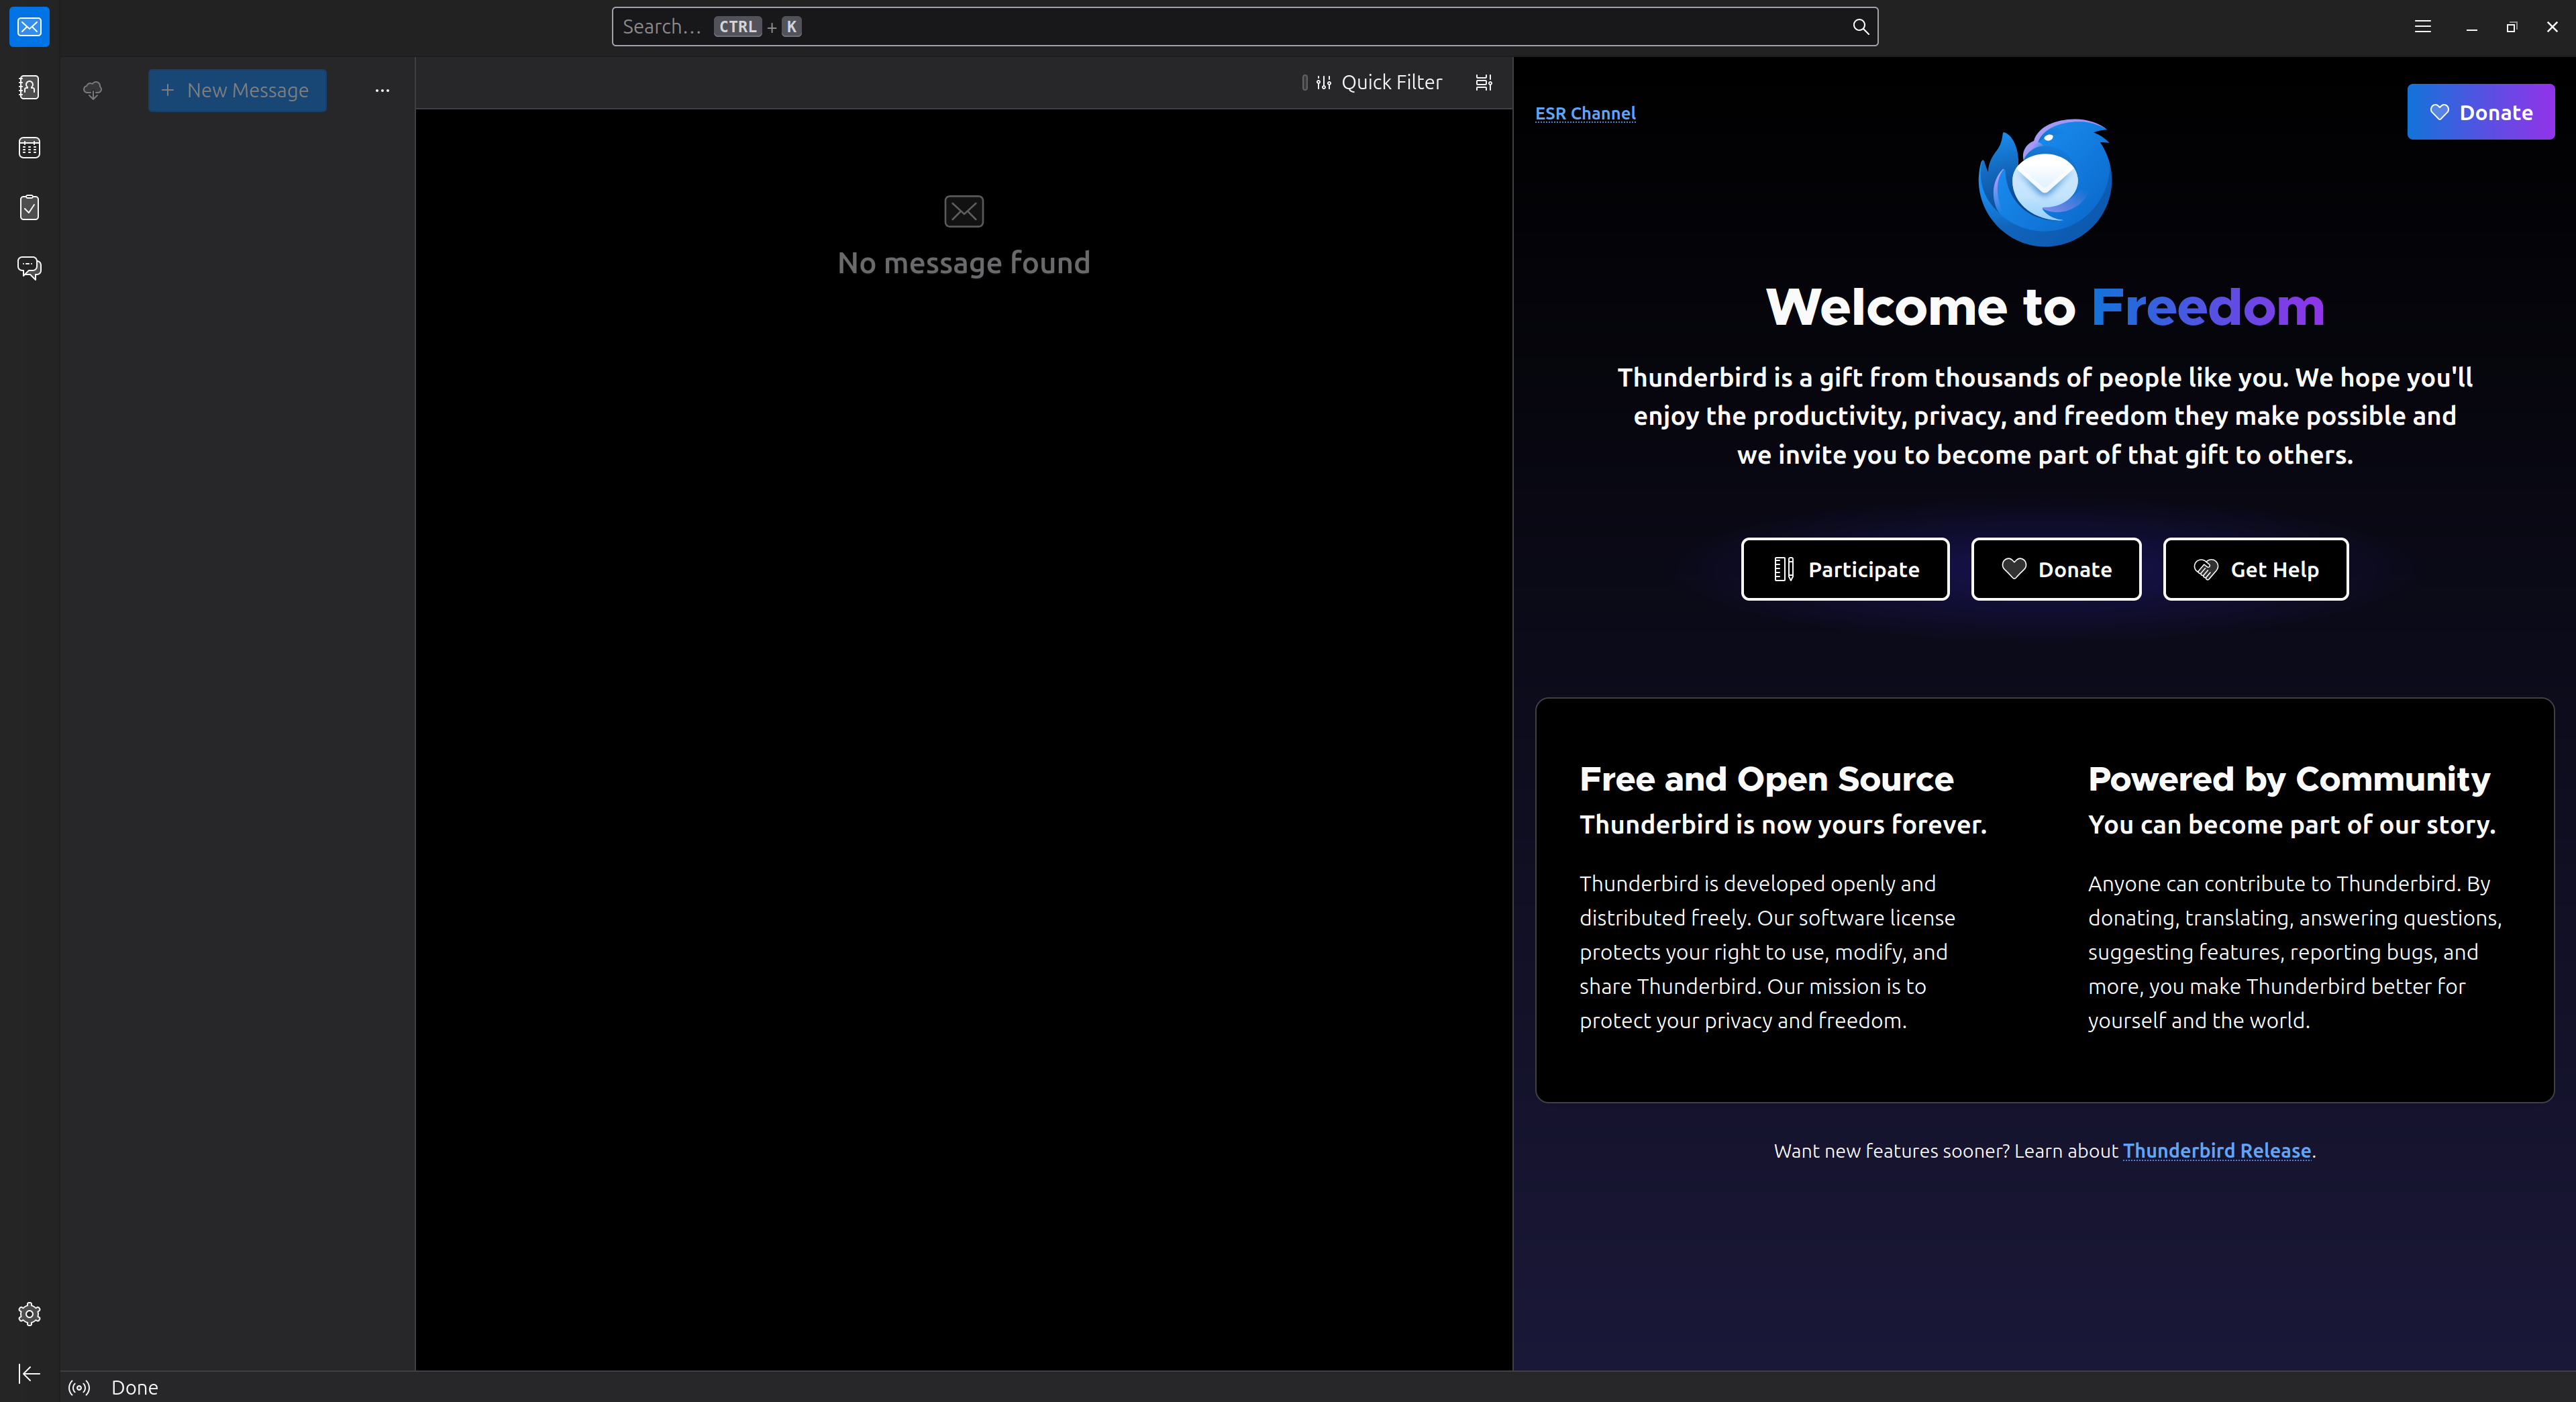Click the New Message button
The image size is (2576, 1402).
tap(237, 90)
